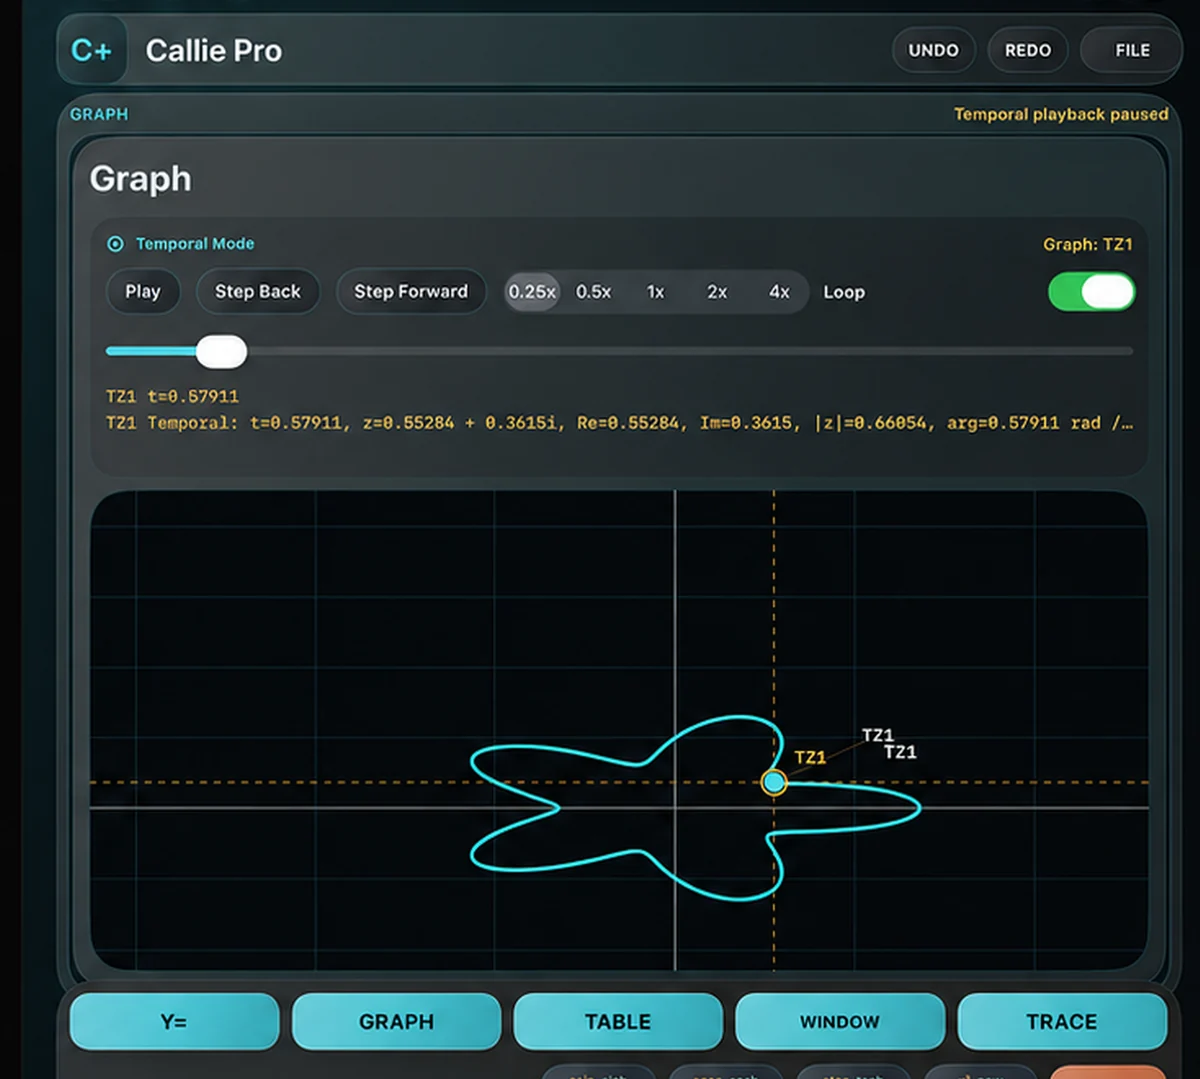This screenshot has width=1200, height=1079.
Task: Click the UNDO button
Action: [x=934, y=50]
